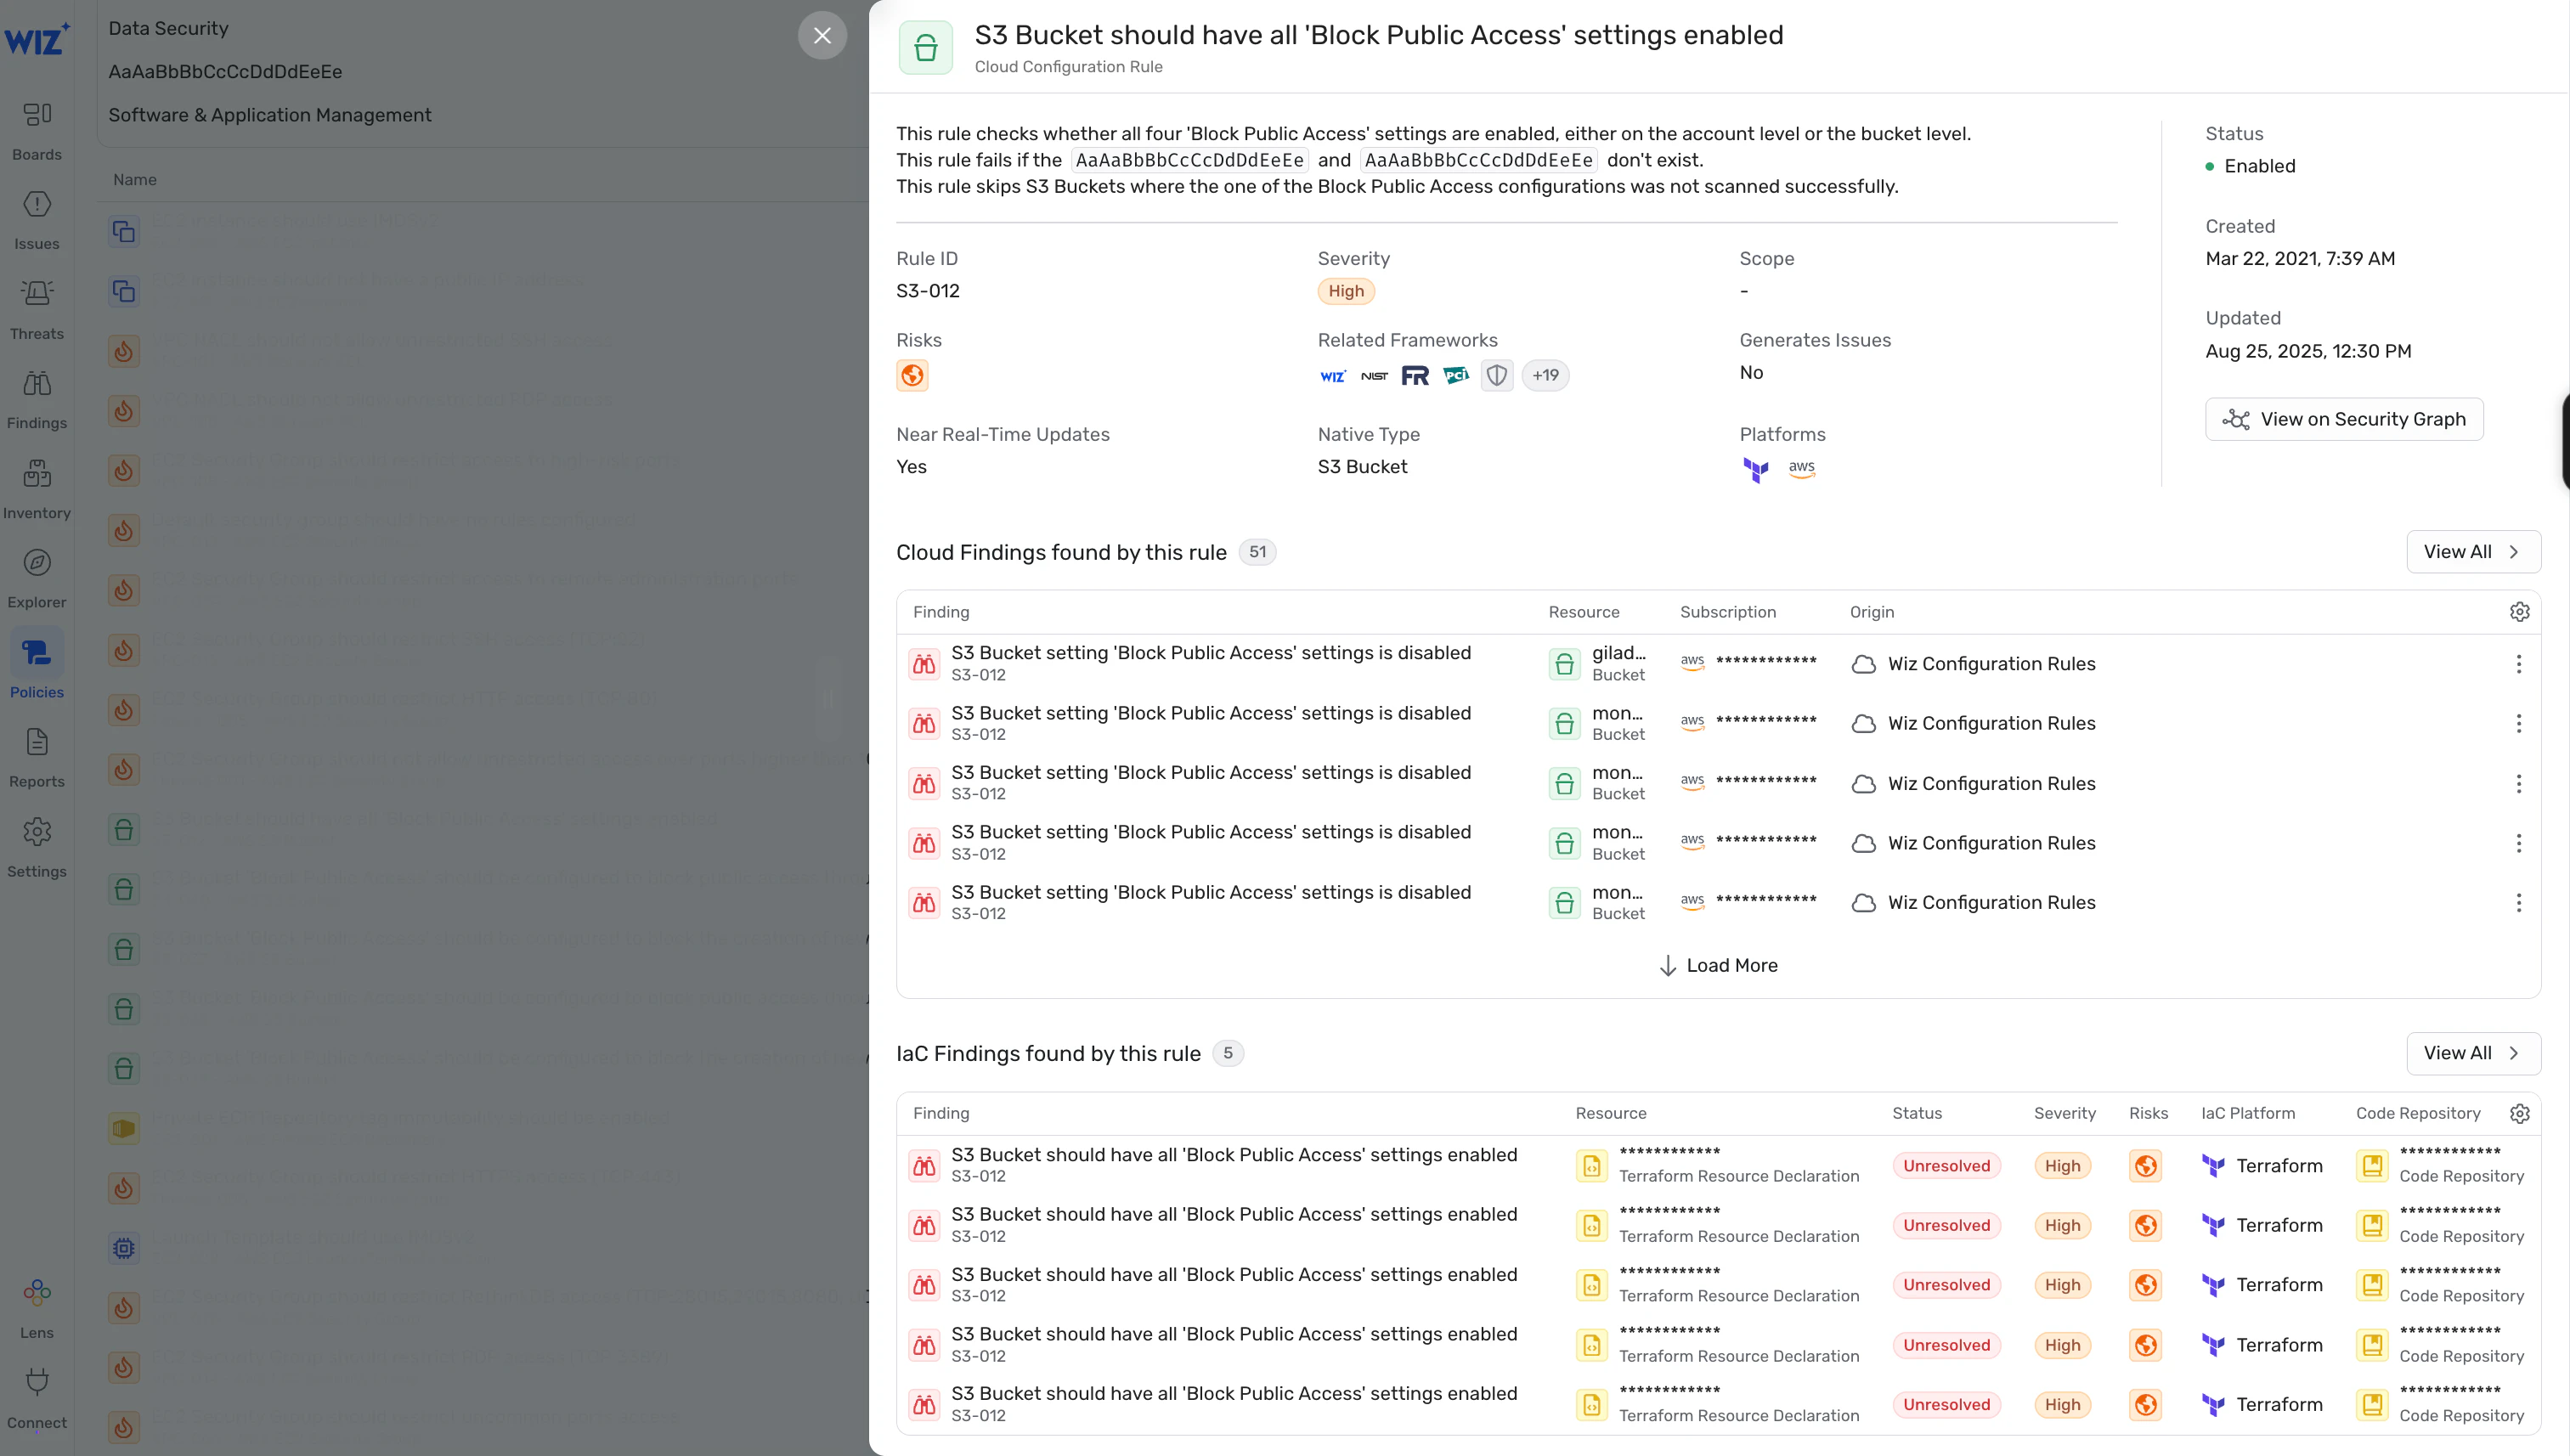Open column settings for Cloud Findings table

[2519, 612]
